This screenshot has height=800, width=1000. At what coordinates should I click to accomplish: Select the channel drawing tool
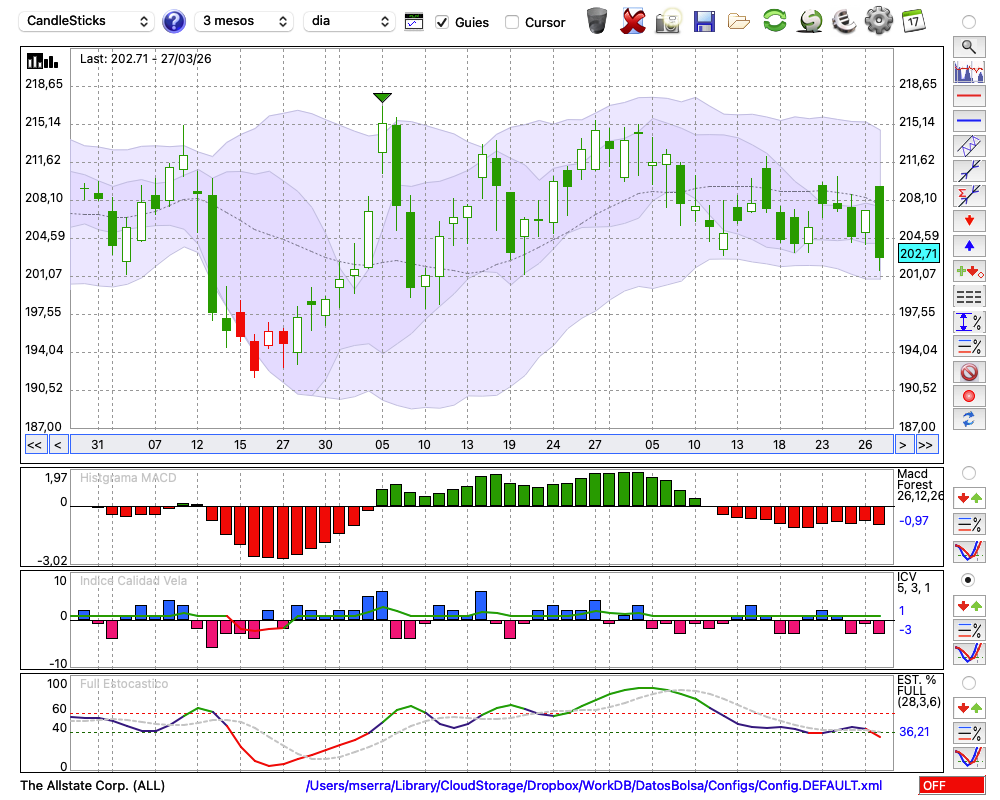coord(969,146)
